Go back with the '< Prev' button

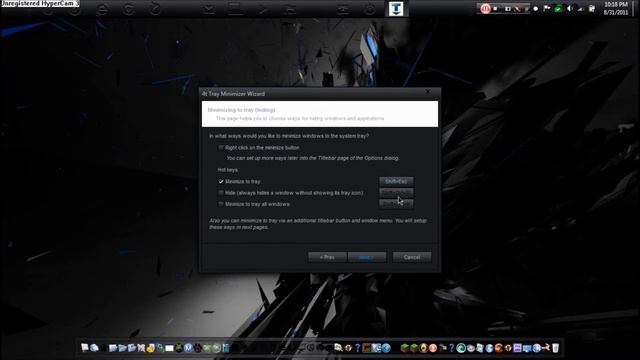coord(327,257)
